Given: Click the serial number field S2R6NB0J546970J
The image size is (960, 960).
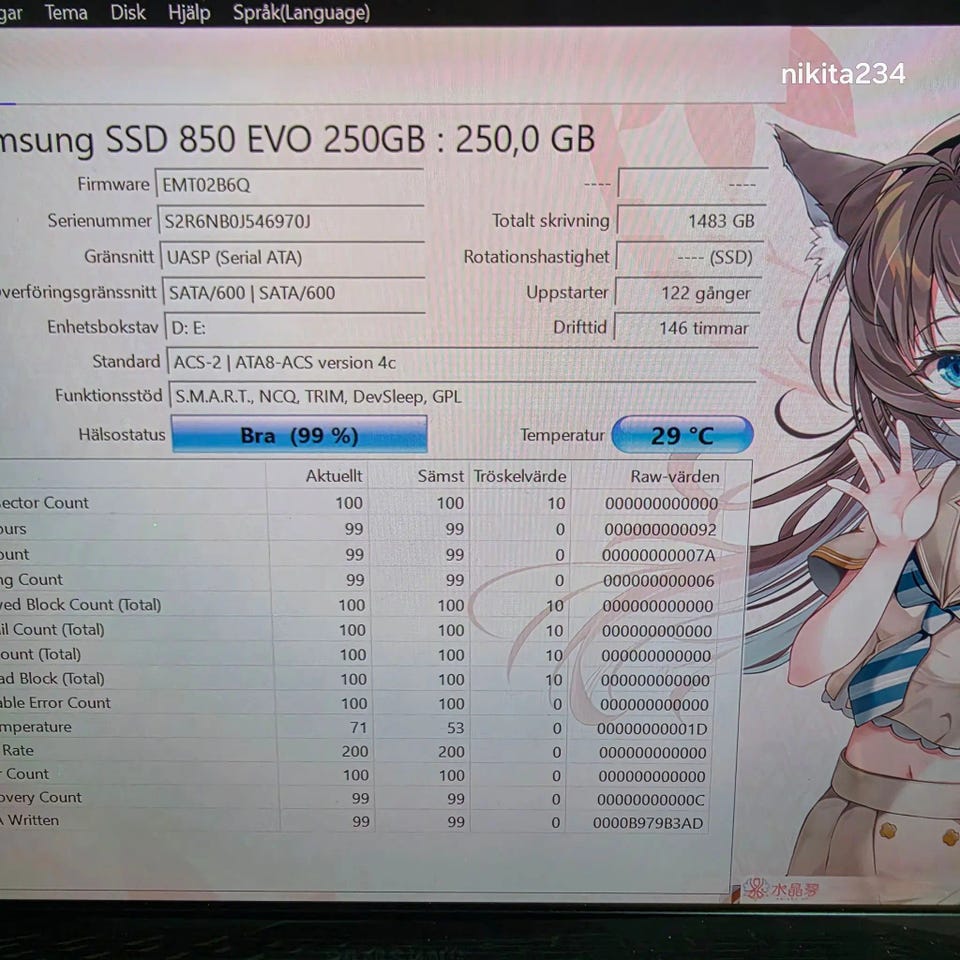Looking at the screenshot, I should (x=291, y=220).
